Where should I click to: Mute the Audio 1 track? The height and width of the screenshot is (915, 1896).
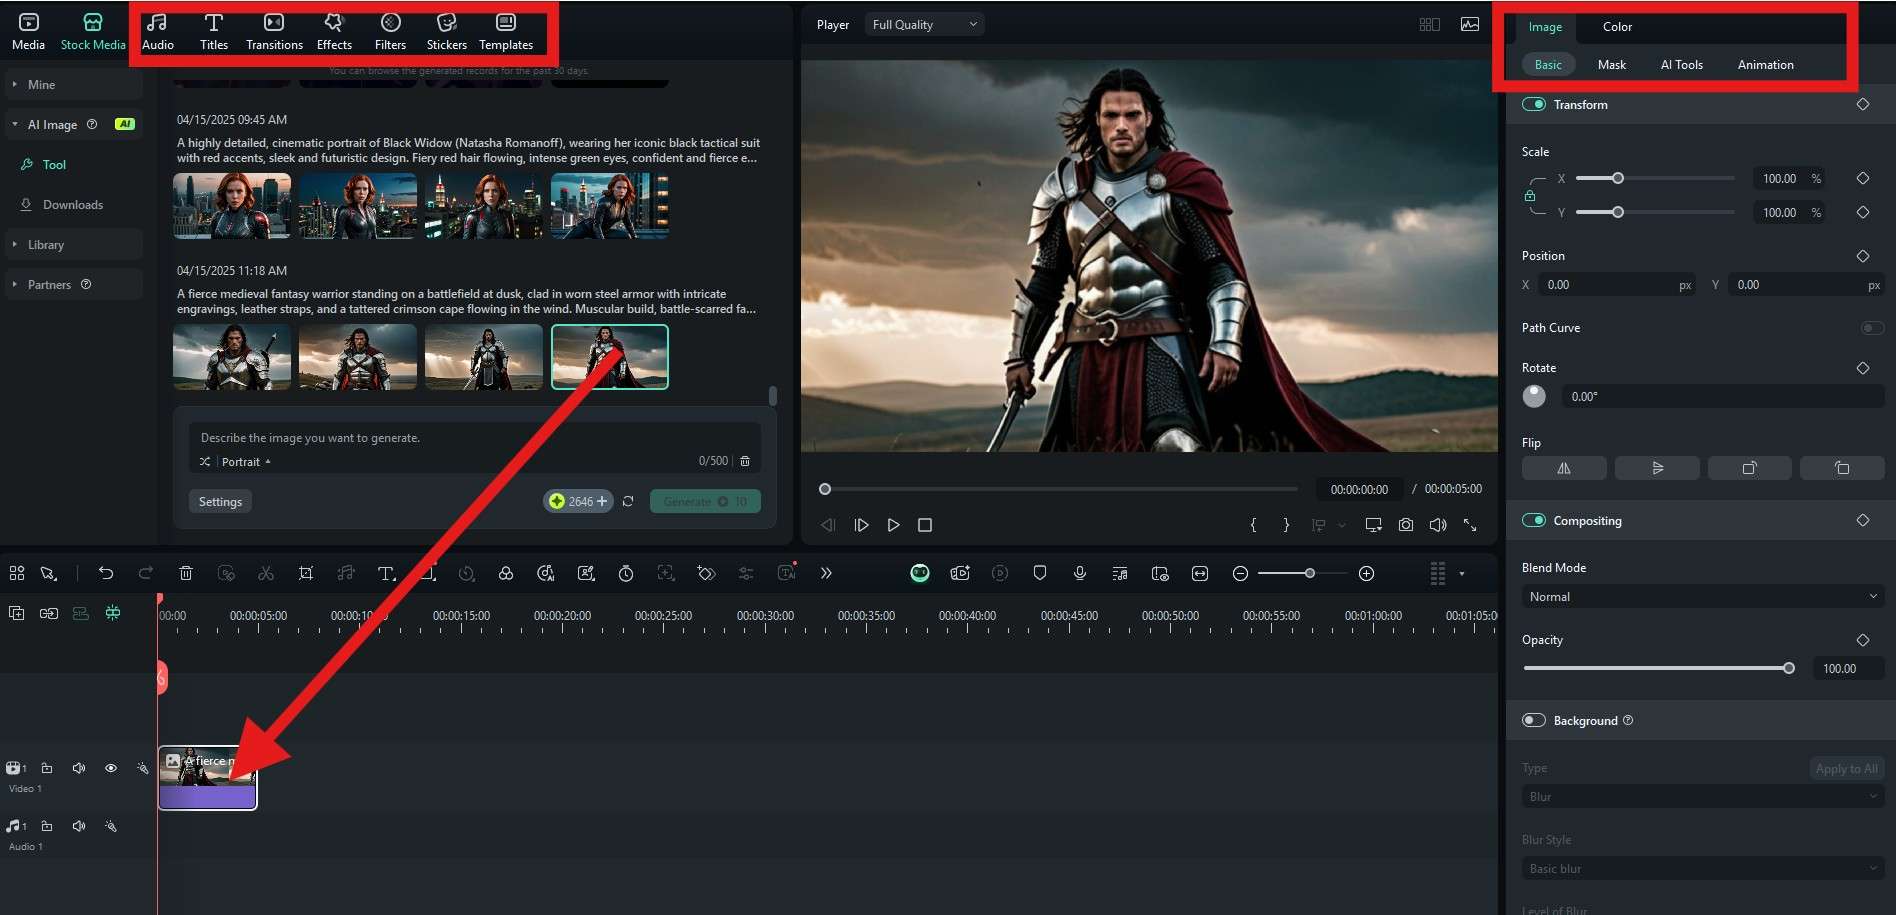pos(79,826)
